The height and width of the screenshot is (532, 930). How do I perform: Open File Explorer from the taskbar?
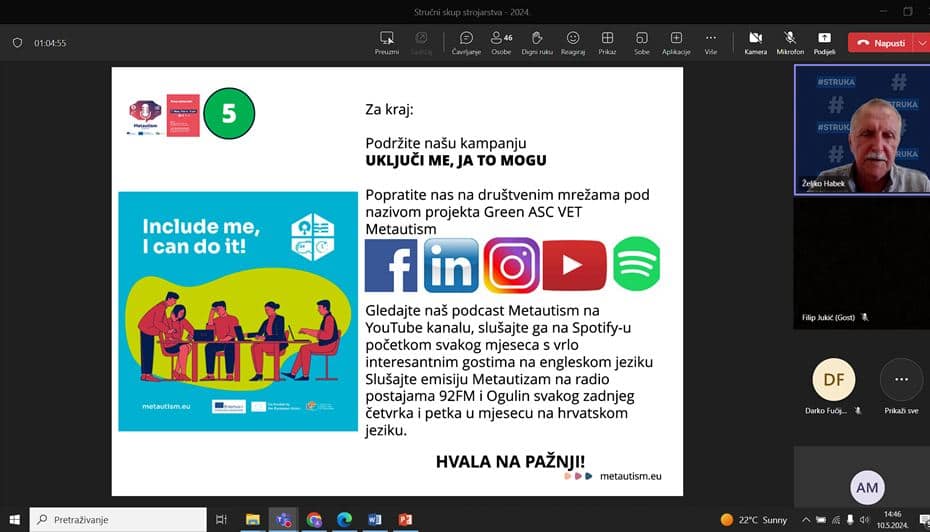[253, 520]
